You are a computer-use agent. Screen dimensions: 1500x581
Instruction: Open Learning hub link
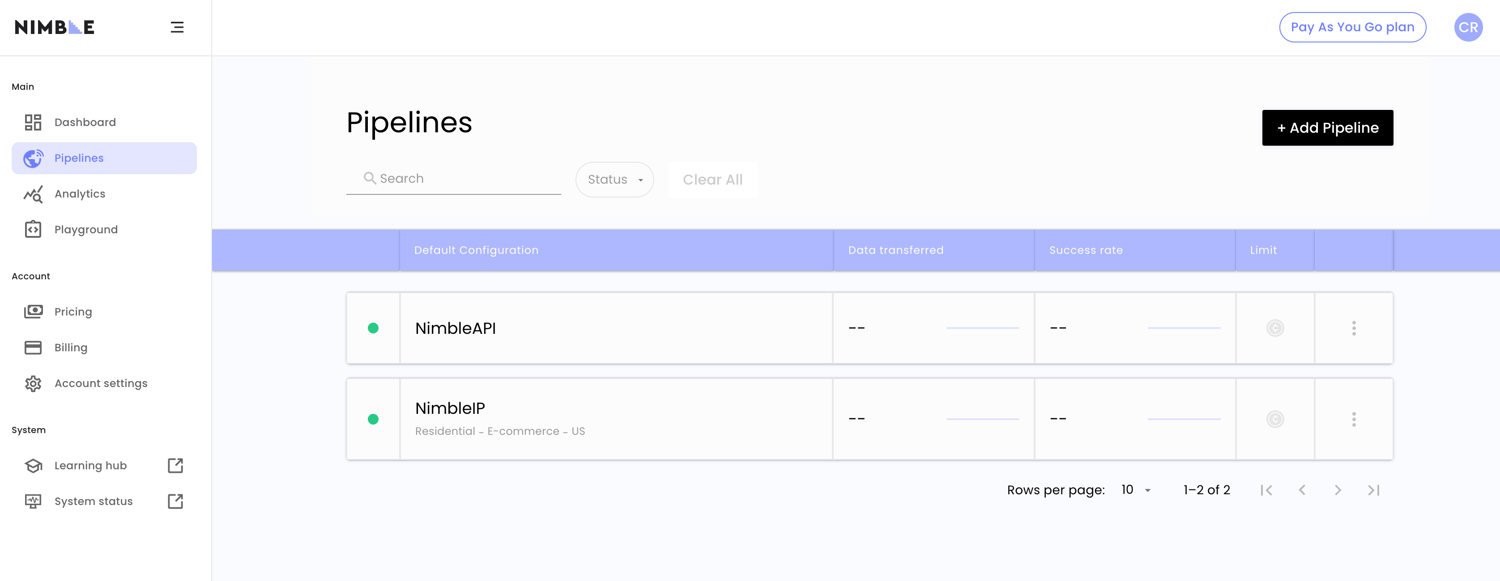[104, 466]
